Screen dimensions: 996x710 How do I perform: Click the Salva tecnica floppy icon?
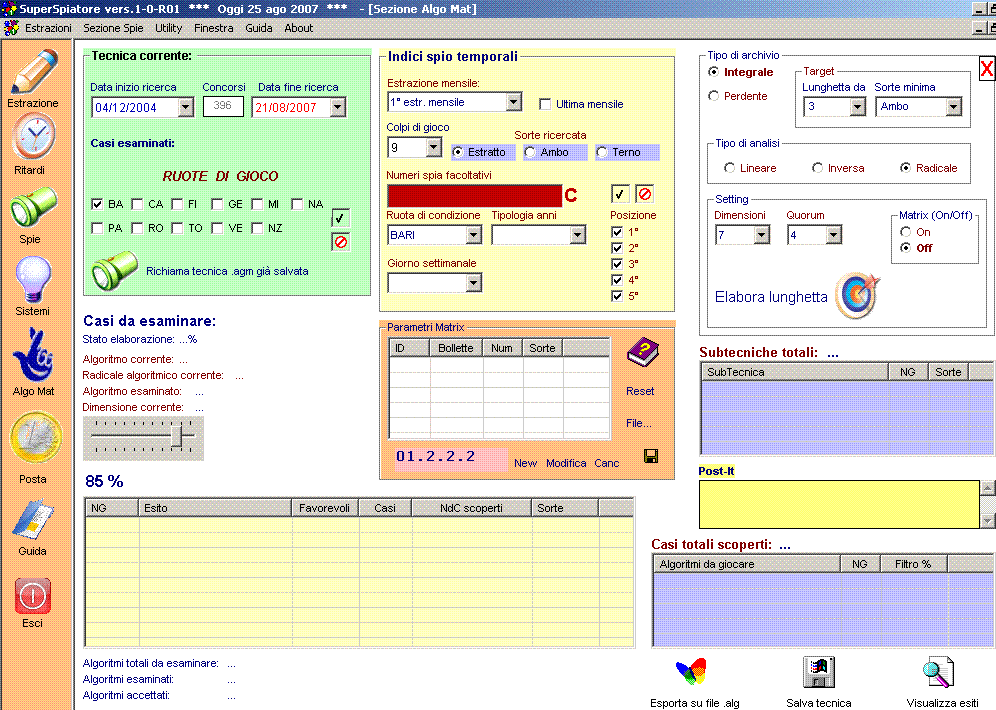(819, 672)
